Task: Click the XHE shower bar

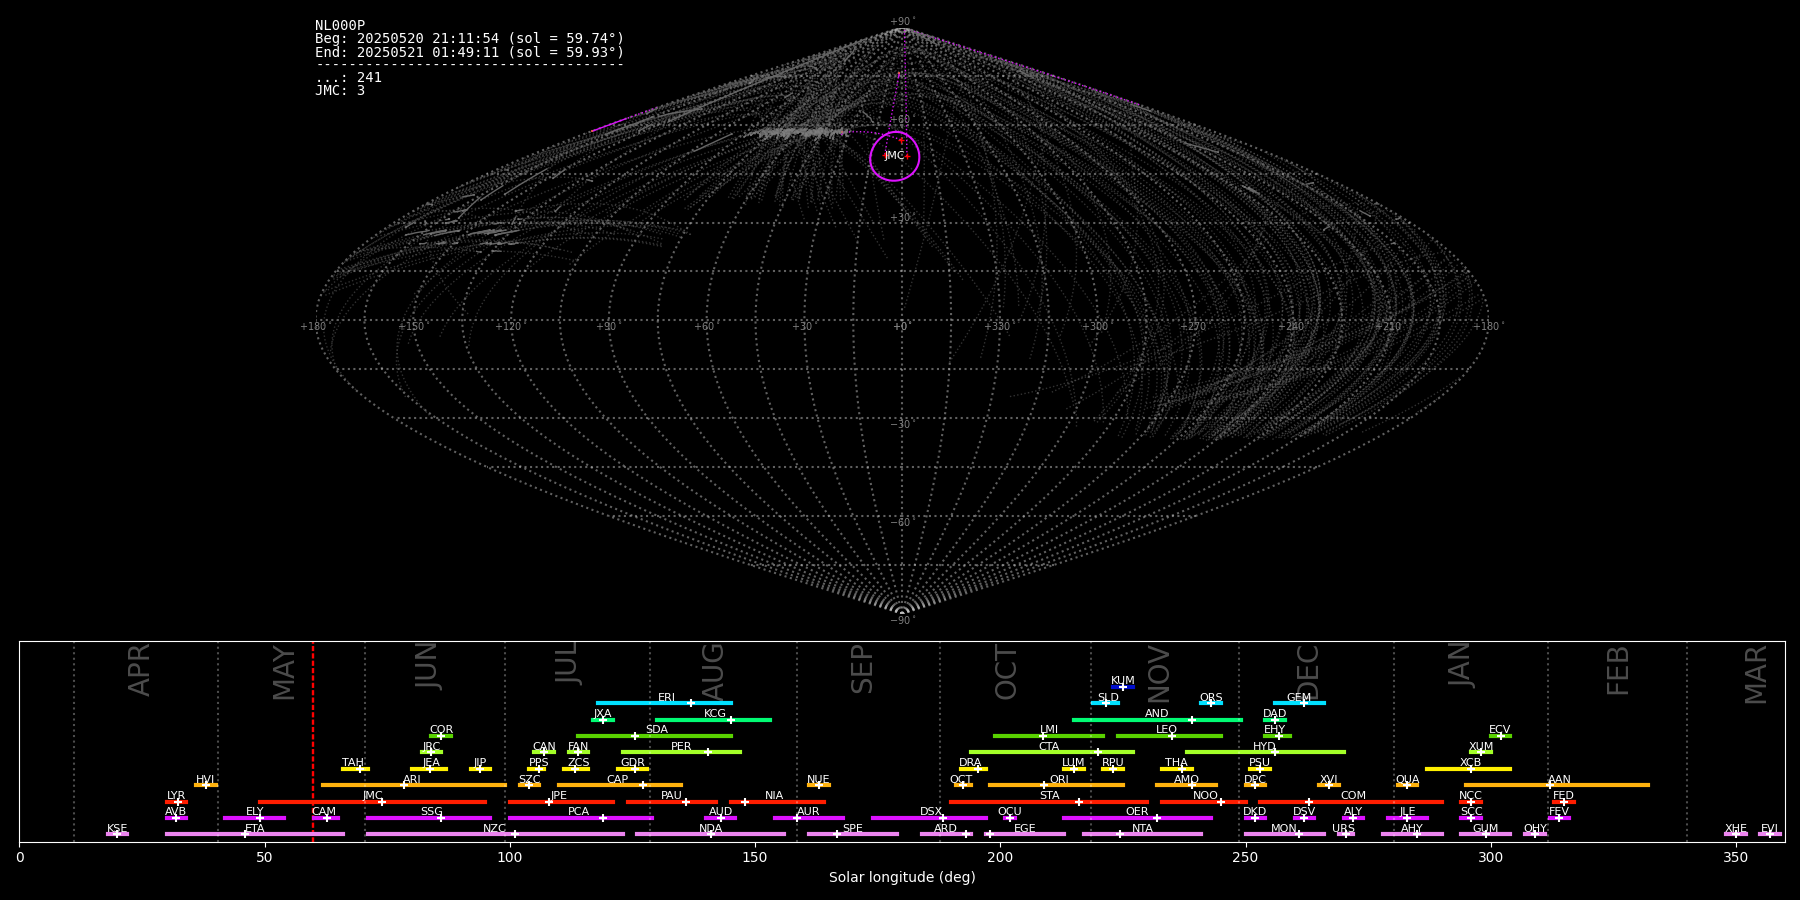Action: [1736, 834]
